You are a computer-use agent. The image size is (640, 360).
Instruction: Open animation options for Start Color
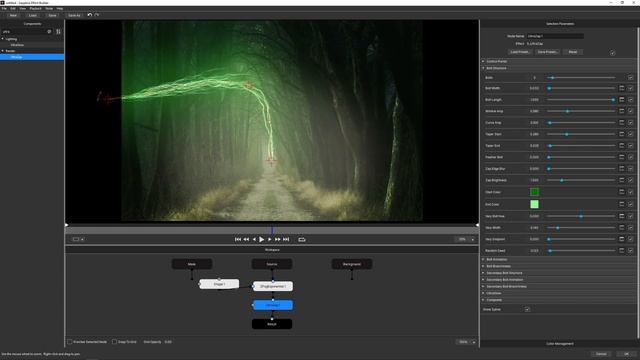[x=622, y=192]
